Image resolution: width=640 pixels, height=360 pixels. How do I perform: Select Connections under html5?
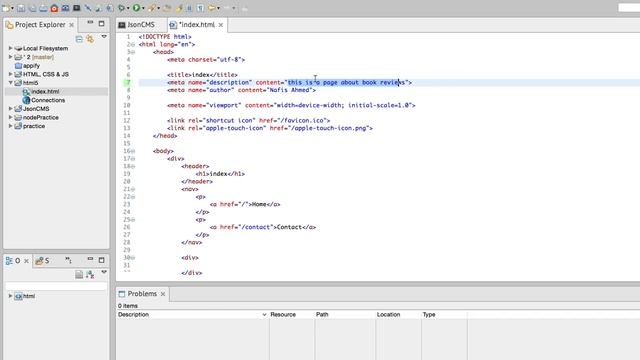48,100
